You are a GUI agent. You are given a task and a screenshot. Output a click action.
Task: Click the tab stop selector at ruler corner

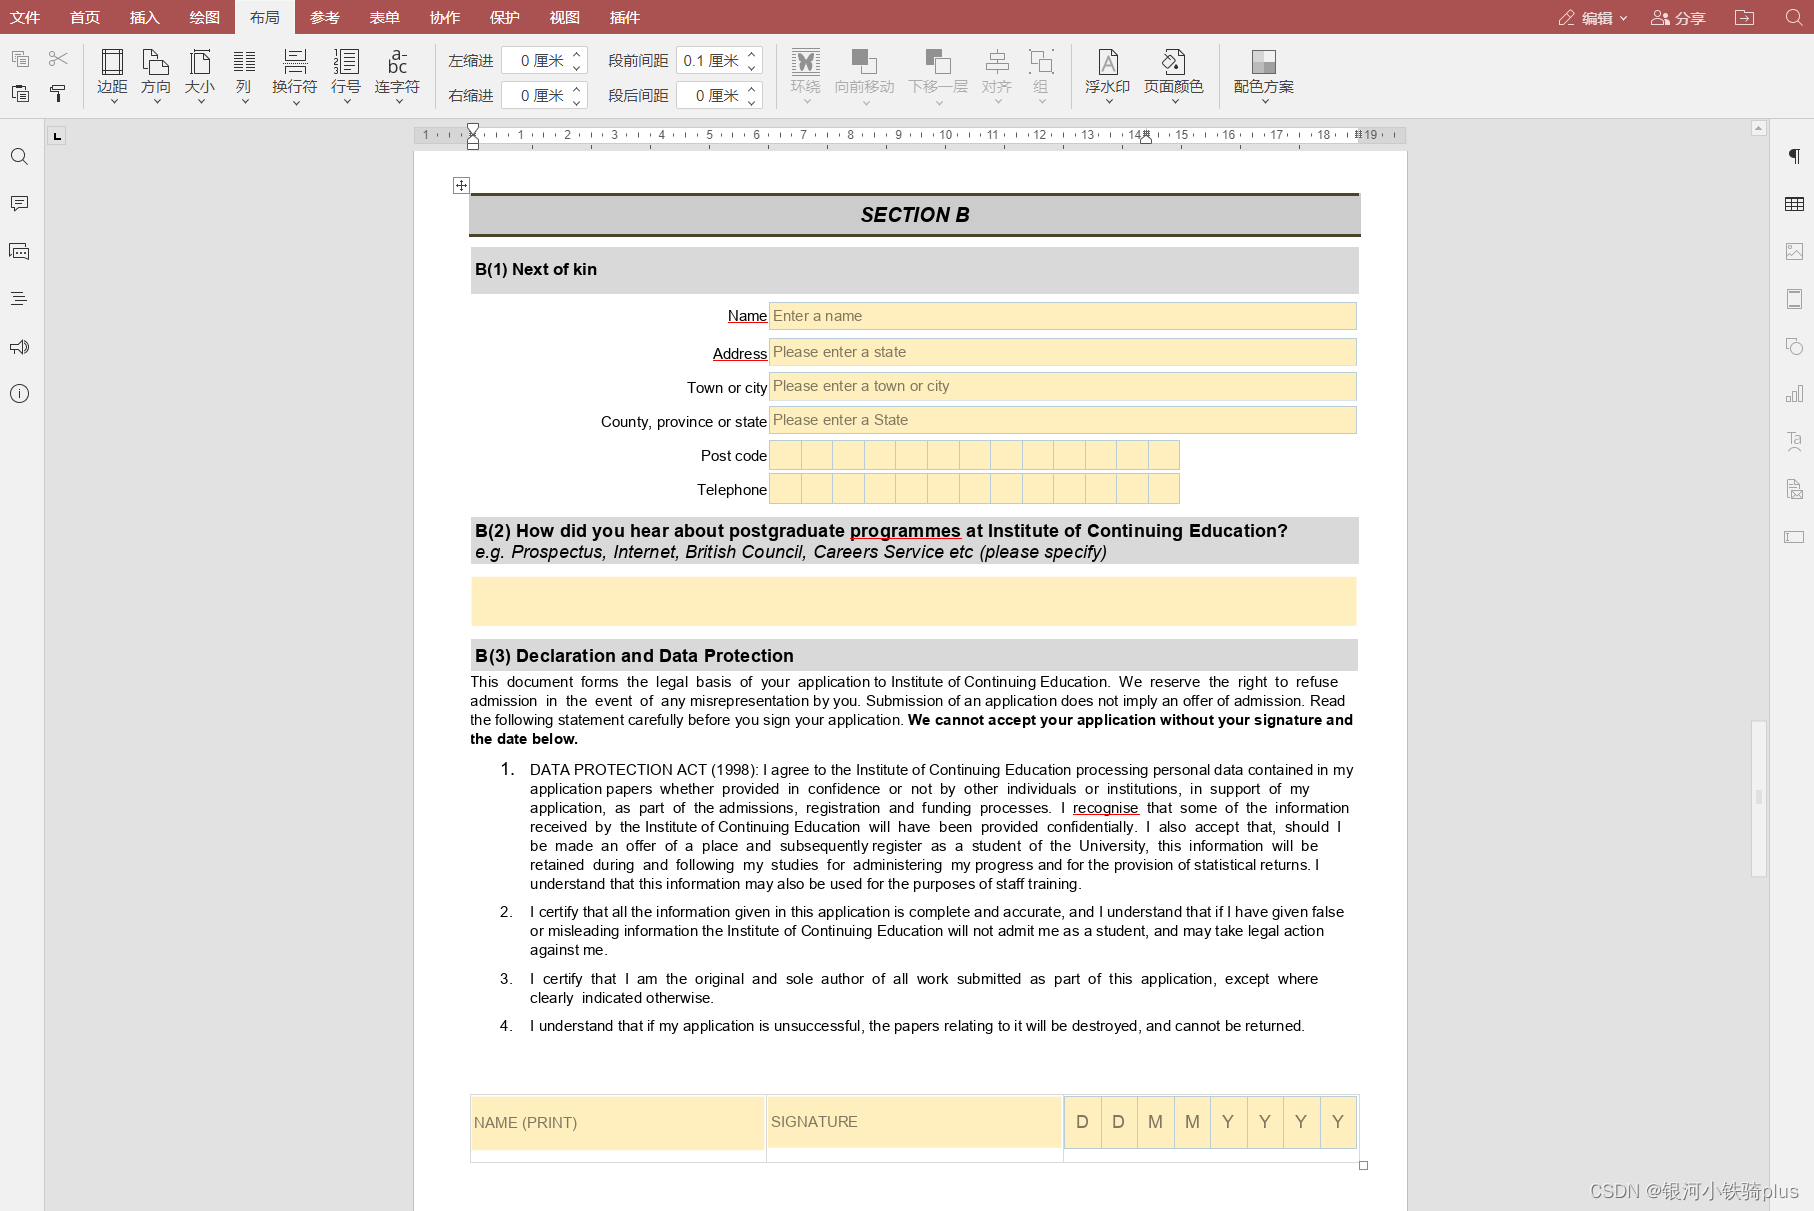pyautogui.click(x=57, y=136)
